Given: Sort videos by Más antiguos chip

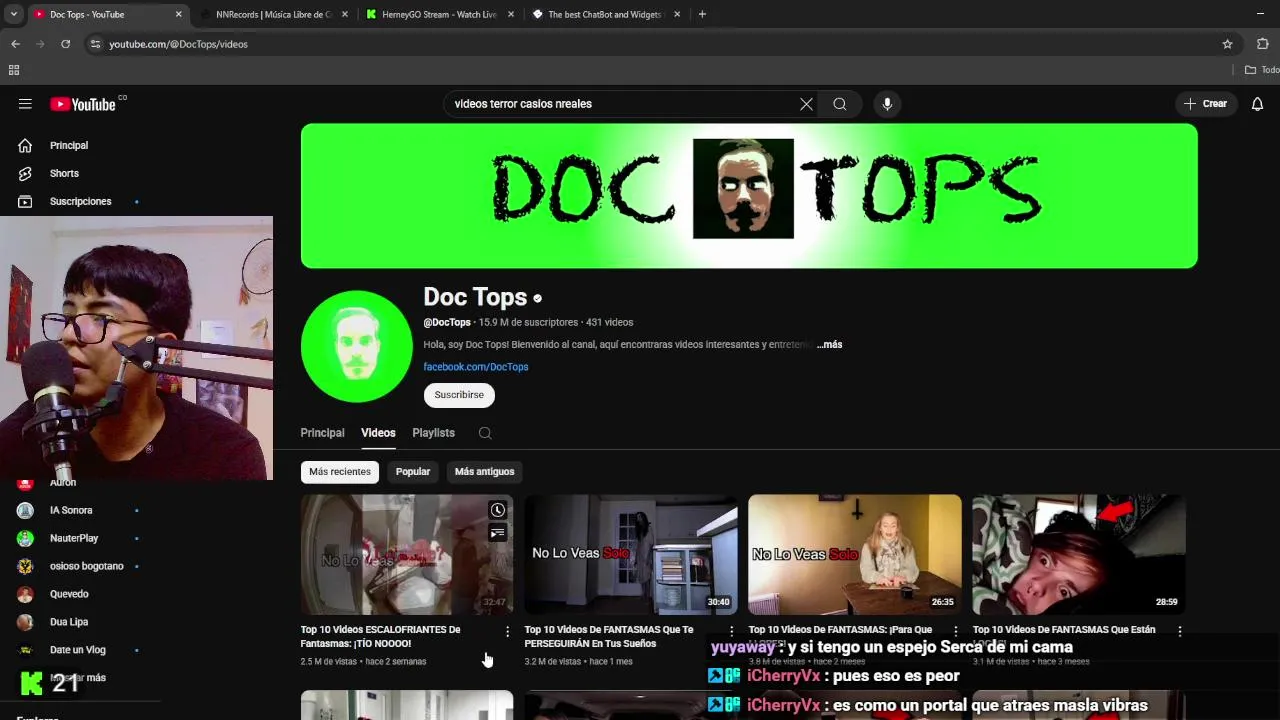Looking at the screenshot, I should (484, 472).
